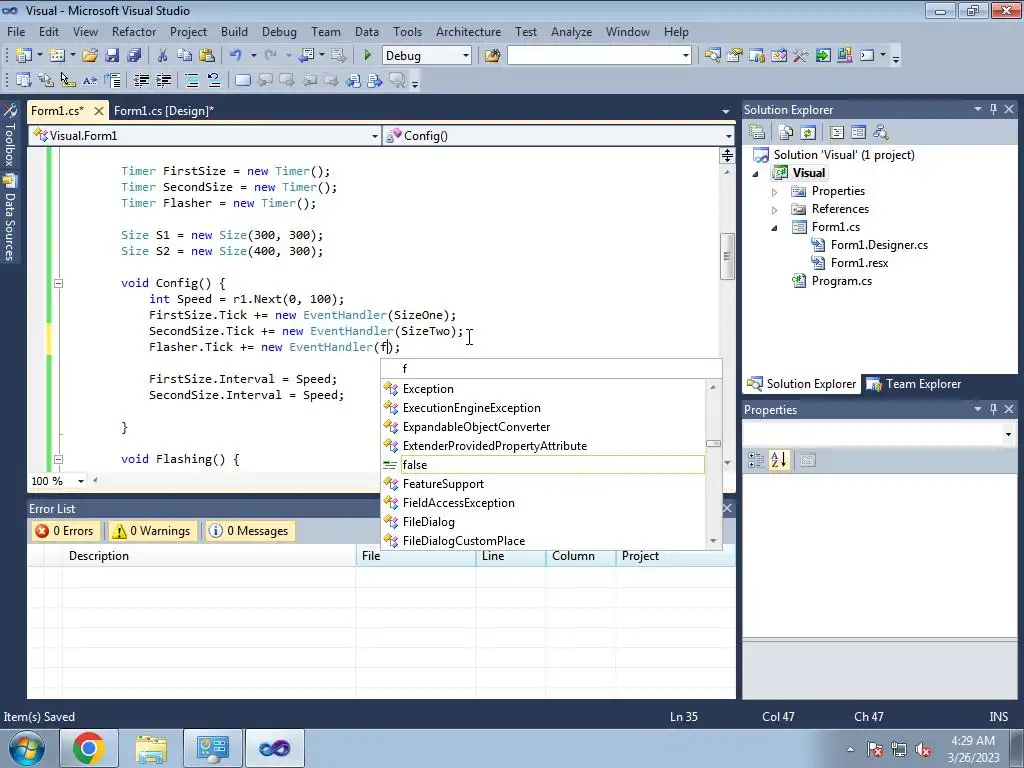Click the Display Parameter Info icon

(x=46, y=80)
